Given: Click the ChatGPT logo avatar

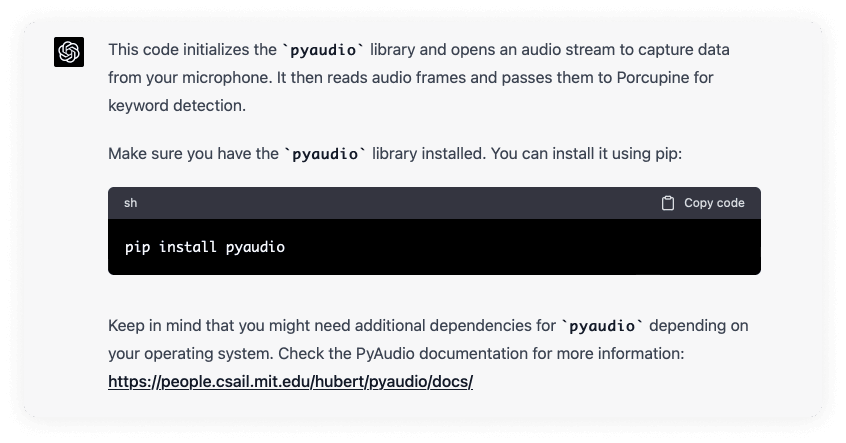Looking at the screenshot, I should coord(69,52).
